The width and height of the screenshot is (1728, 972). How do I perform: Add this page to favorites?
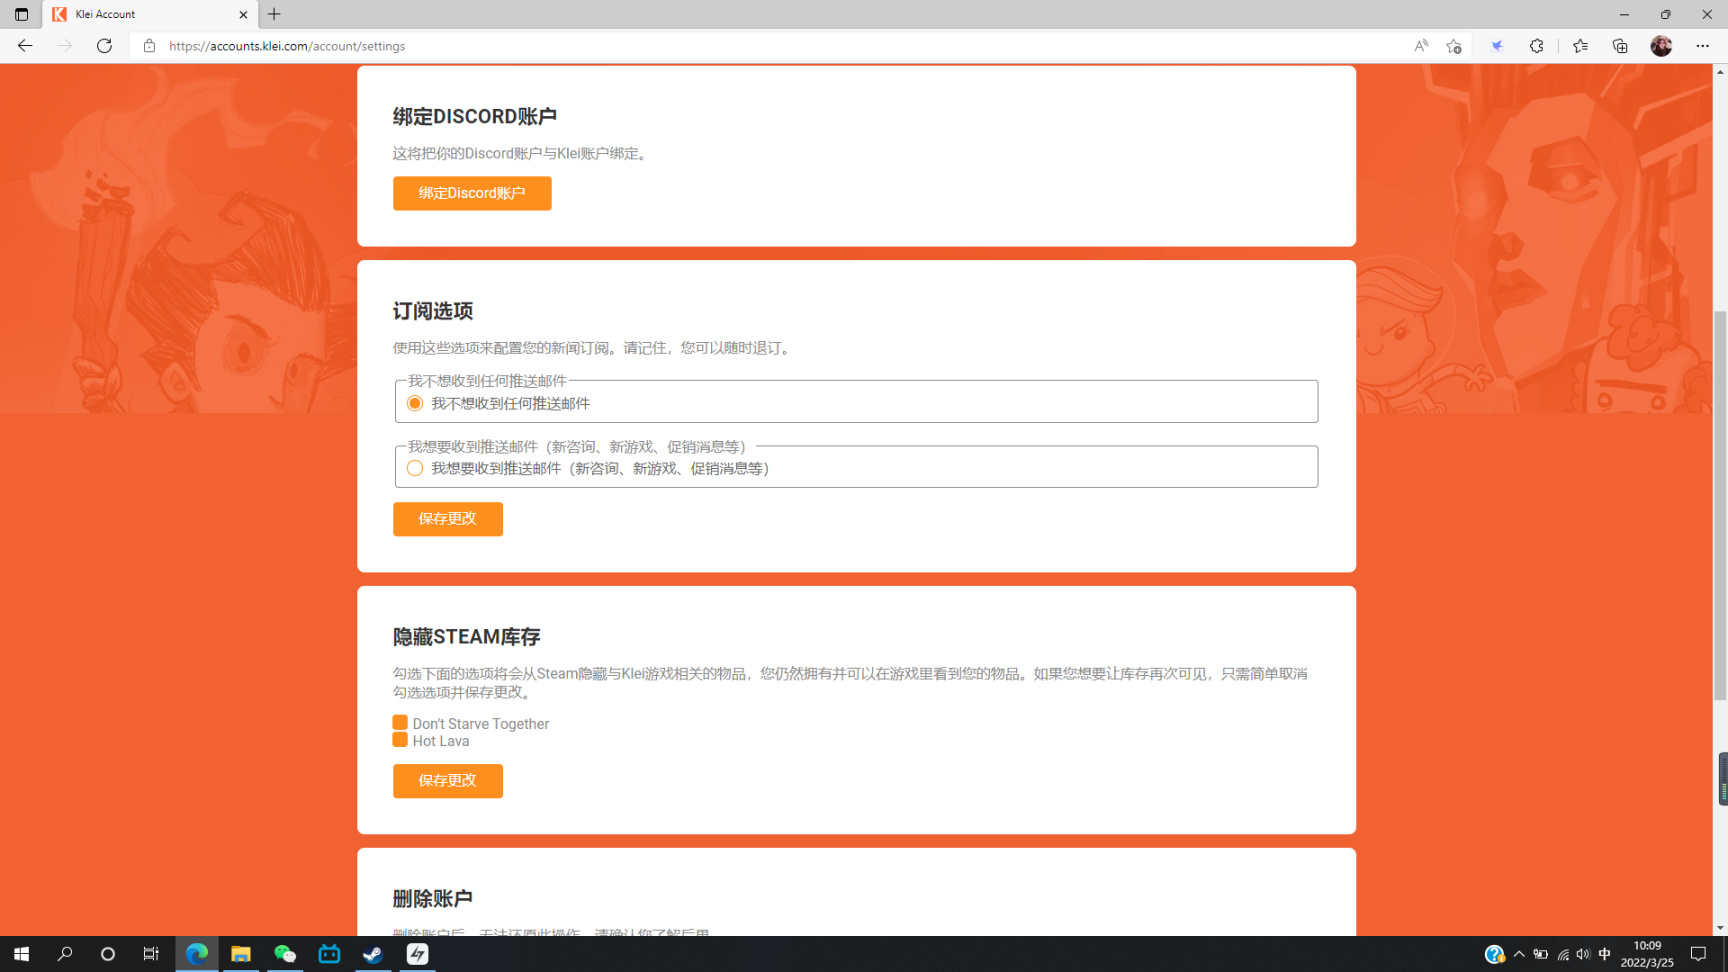pos(1454,46)
